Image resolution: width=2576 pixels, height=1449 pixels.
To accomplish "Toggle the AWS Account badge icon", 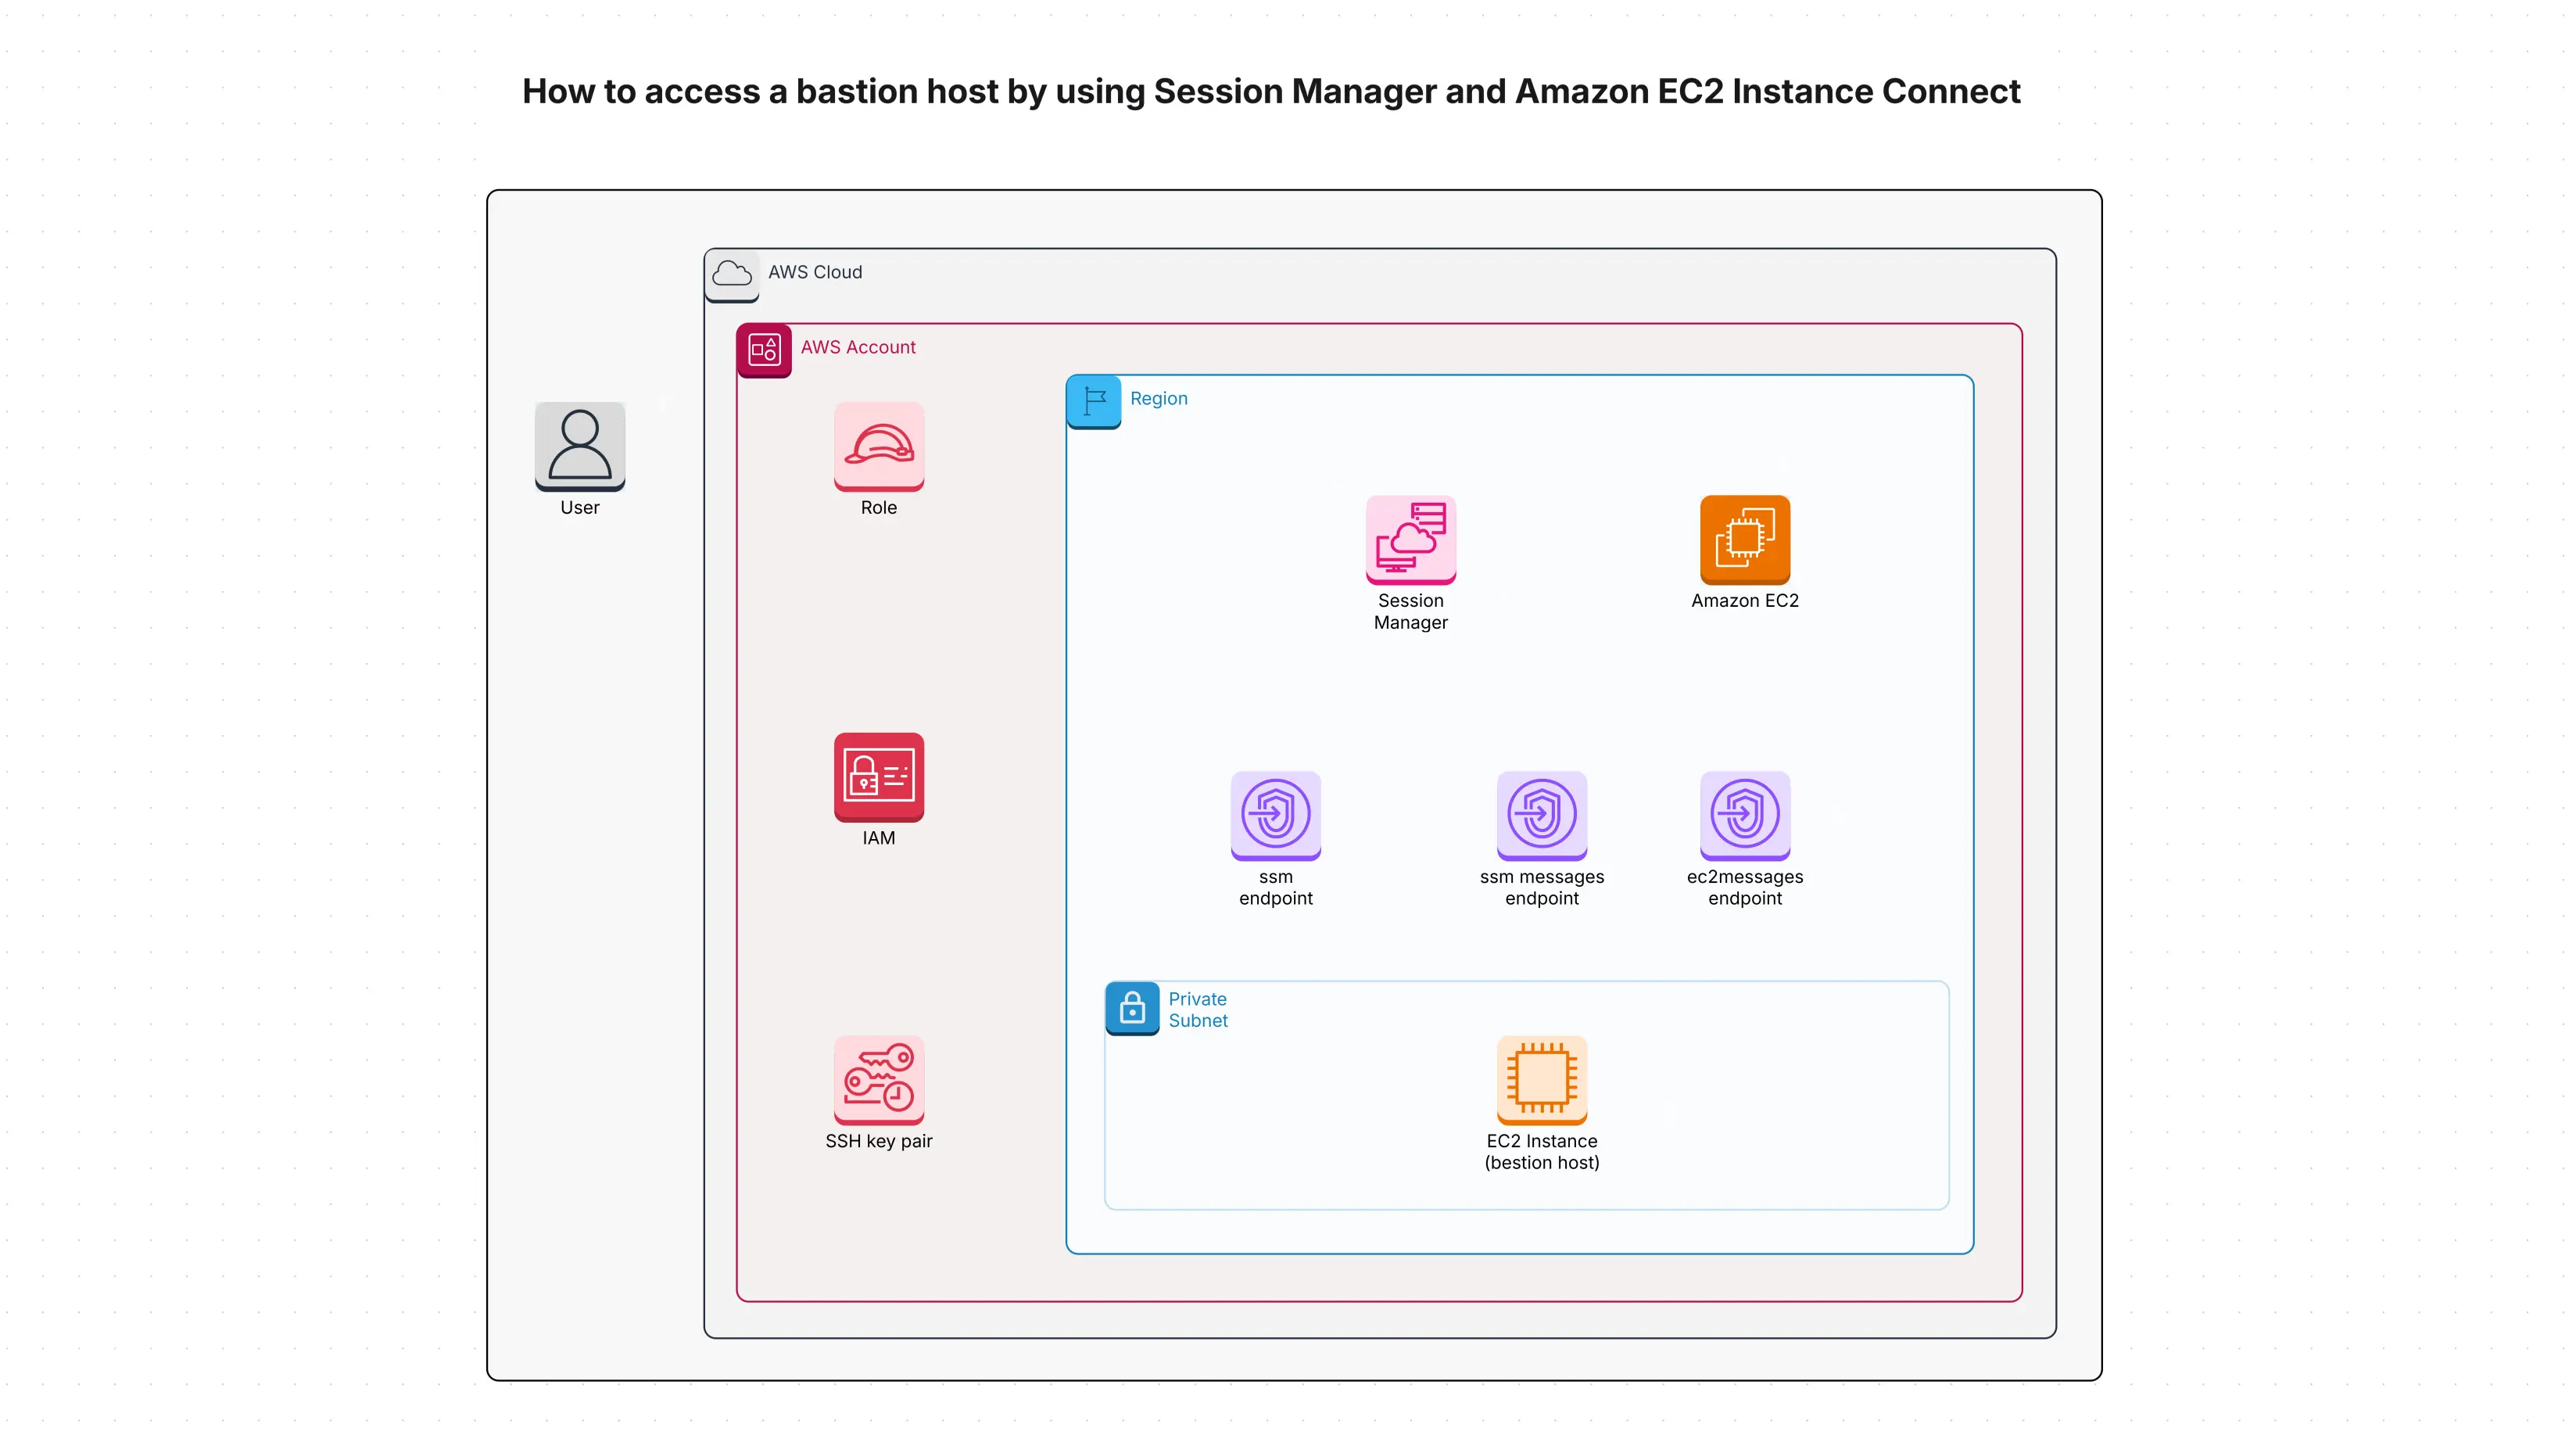I will (x=765, y=350).
